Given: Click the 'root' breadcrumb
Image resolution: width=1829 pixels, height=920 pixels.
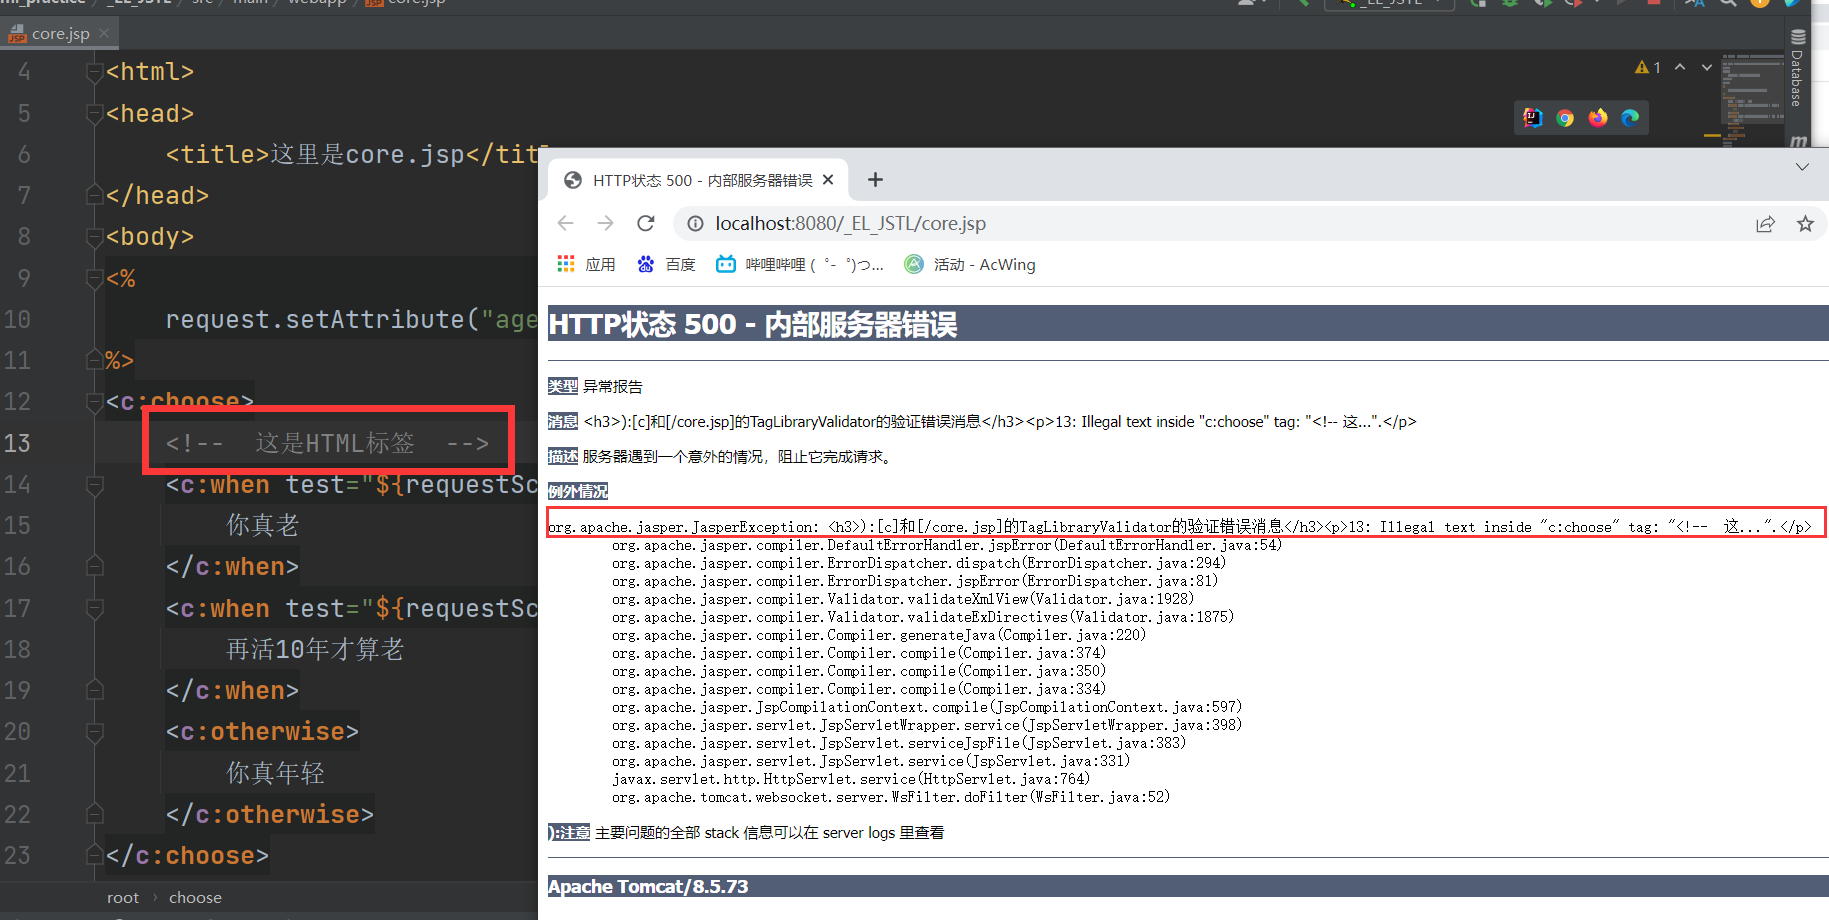Looking at the screenshot, I should tap(123, 897).
